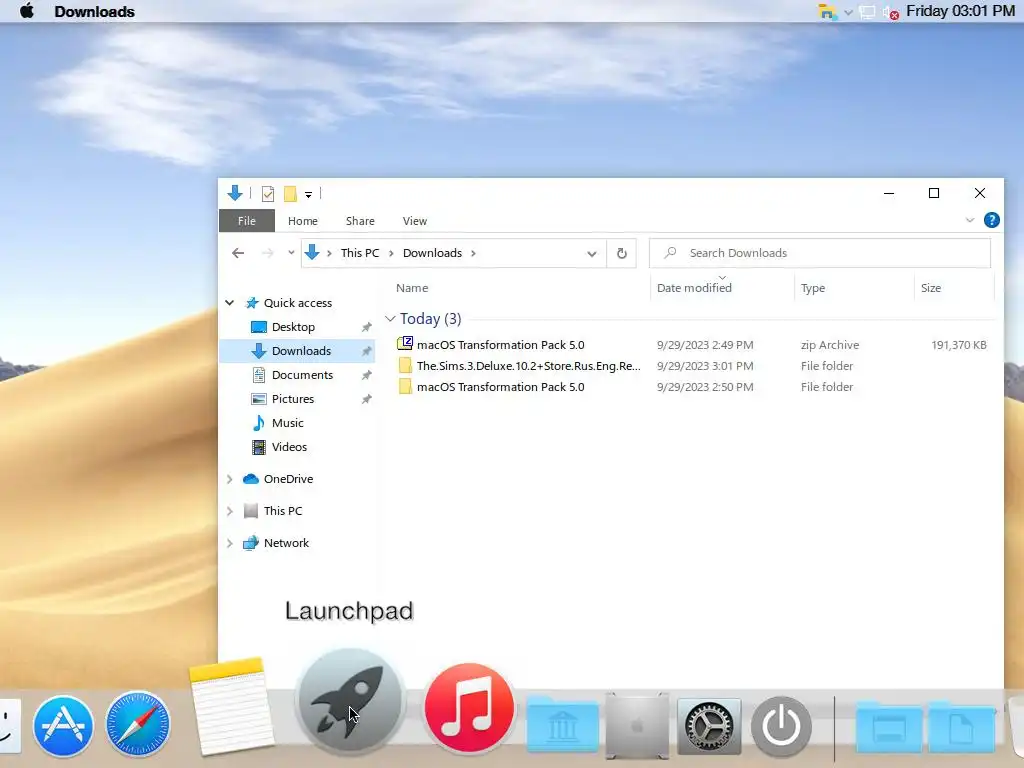Open the Share ribbon tab
The width and height of the screenshot is (1024, 768).
click(360, 221)
